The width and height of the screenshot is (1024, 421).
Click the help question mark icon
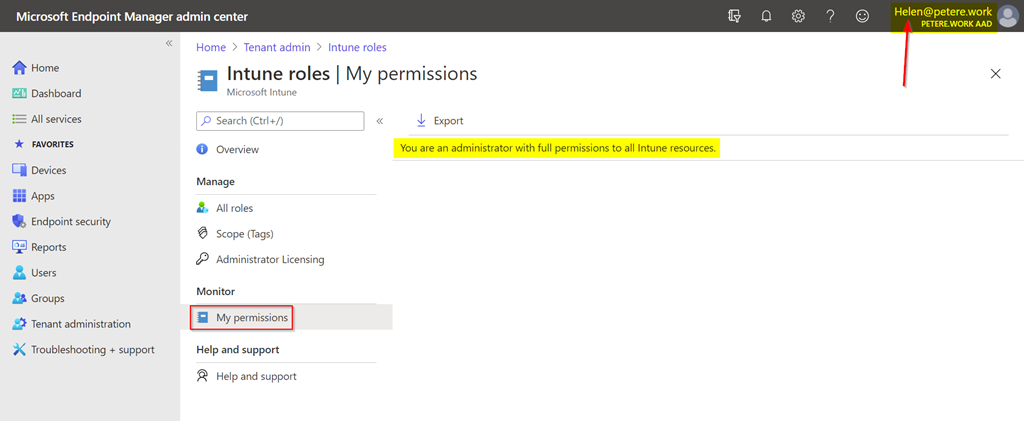coord(830,16)
